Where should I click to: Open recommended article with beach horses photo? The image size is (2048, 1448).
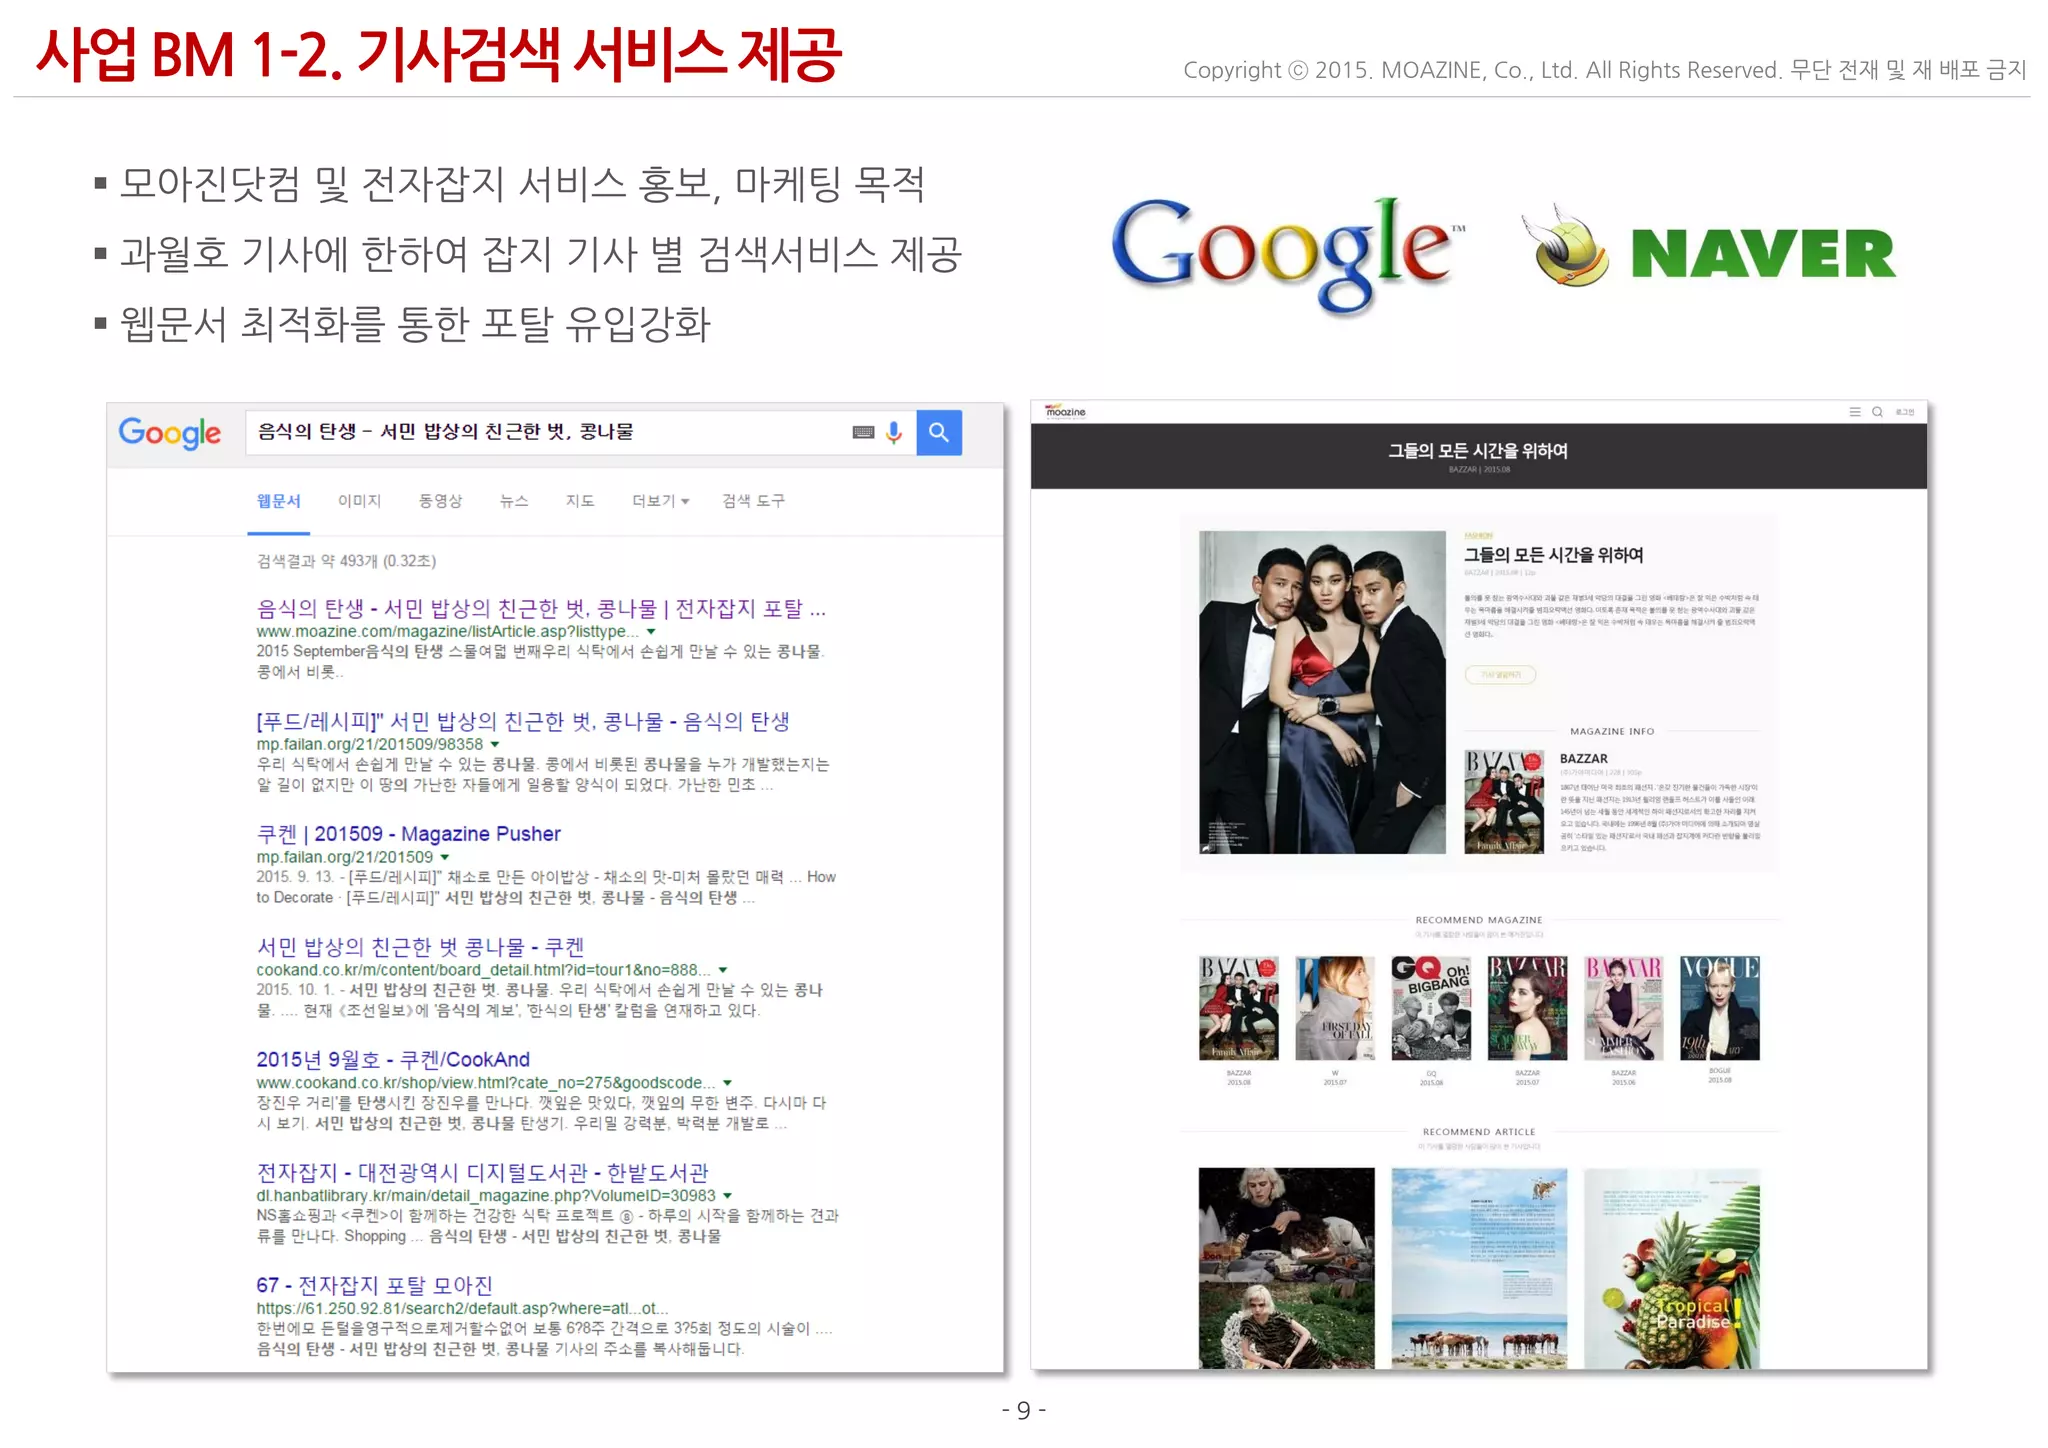click(x=1479, y=1268)
